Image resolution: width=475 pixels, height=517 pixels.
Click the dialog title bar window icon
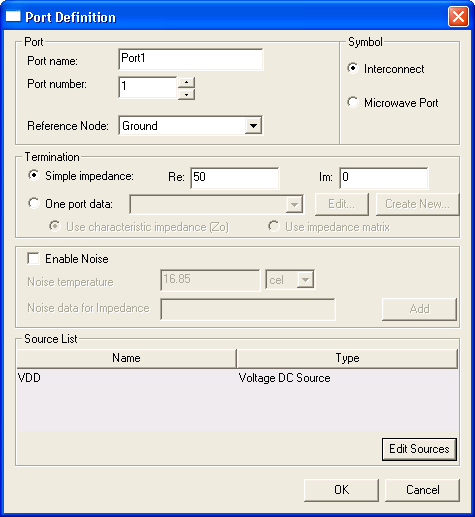(13, 16)
